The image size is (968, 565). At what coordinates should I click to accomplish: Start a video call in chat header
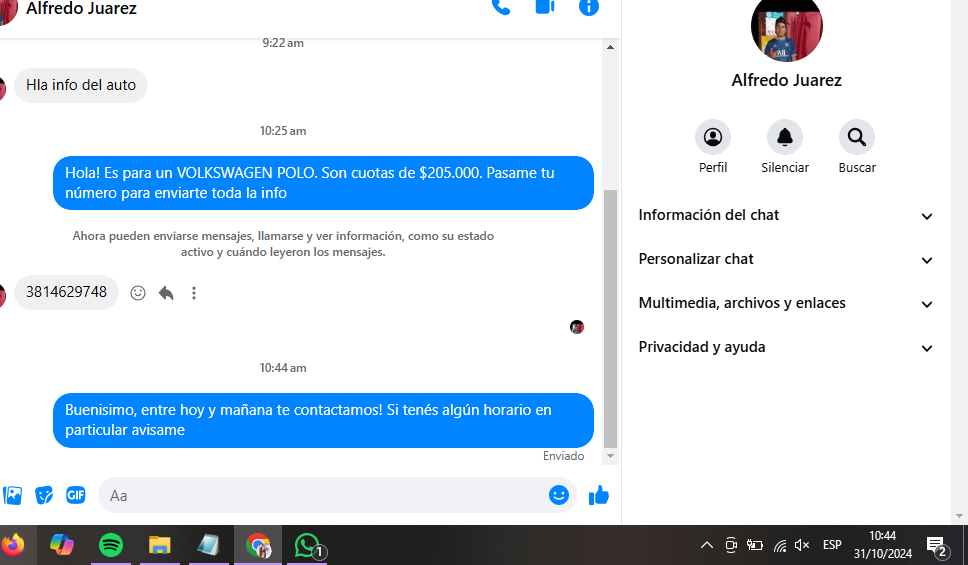(545, 7)
